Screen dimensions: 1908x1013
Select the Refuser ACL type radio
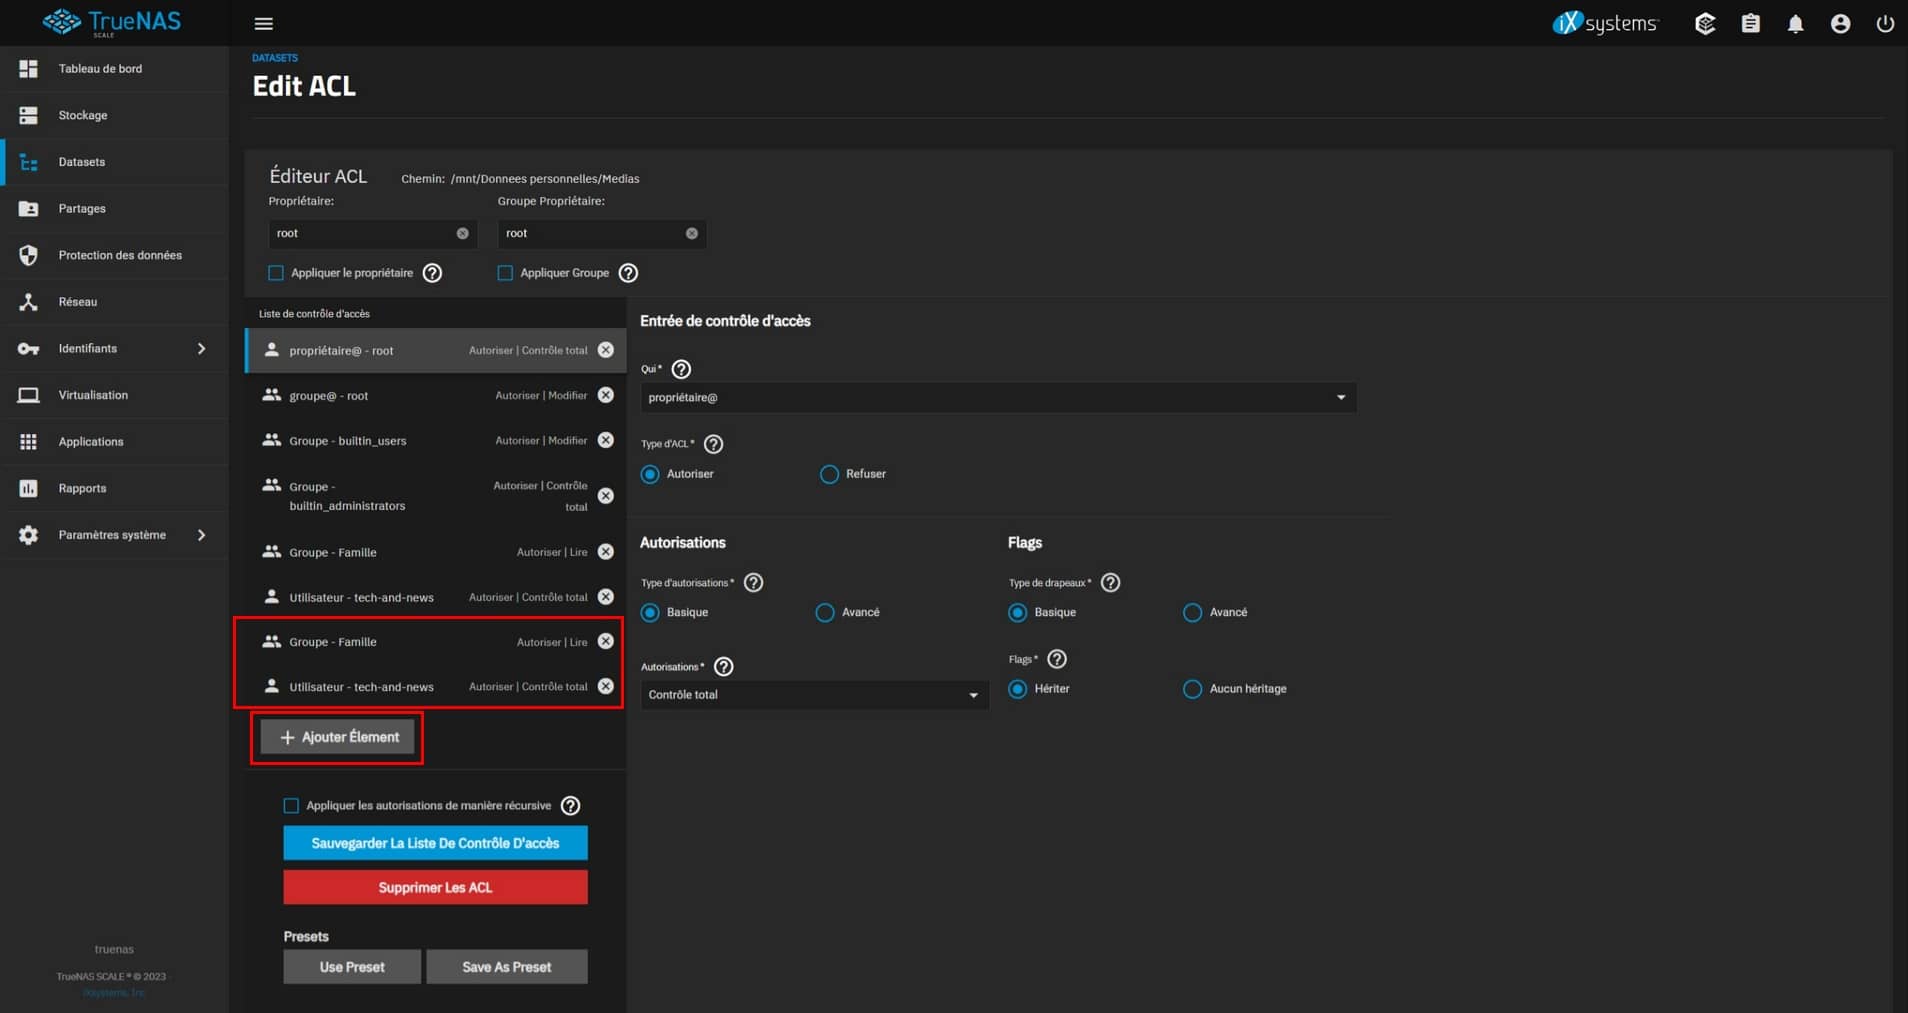[x=829, y=474]
